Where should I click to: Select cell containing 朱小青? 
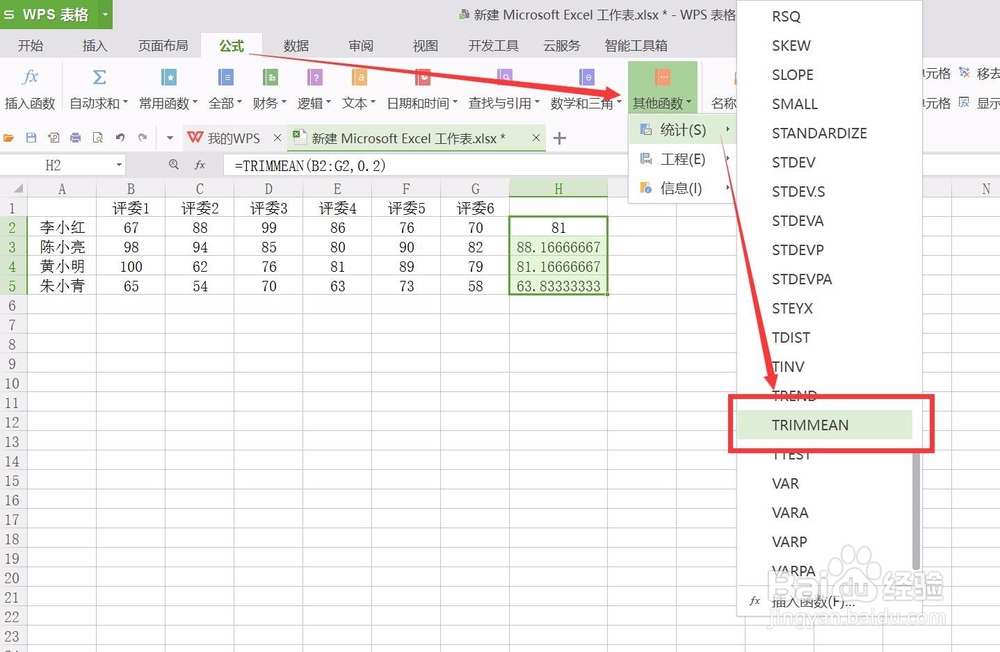point(62,286)
